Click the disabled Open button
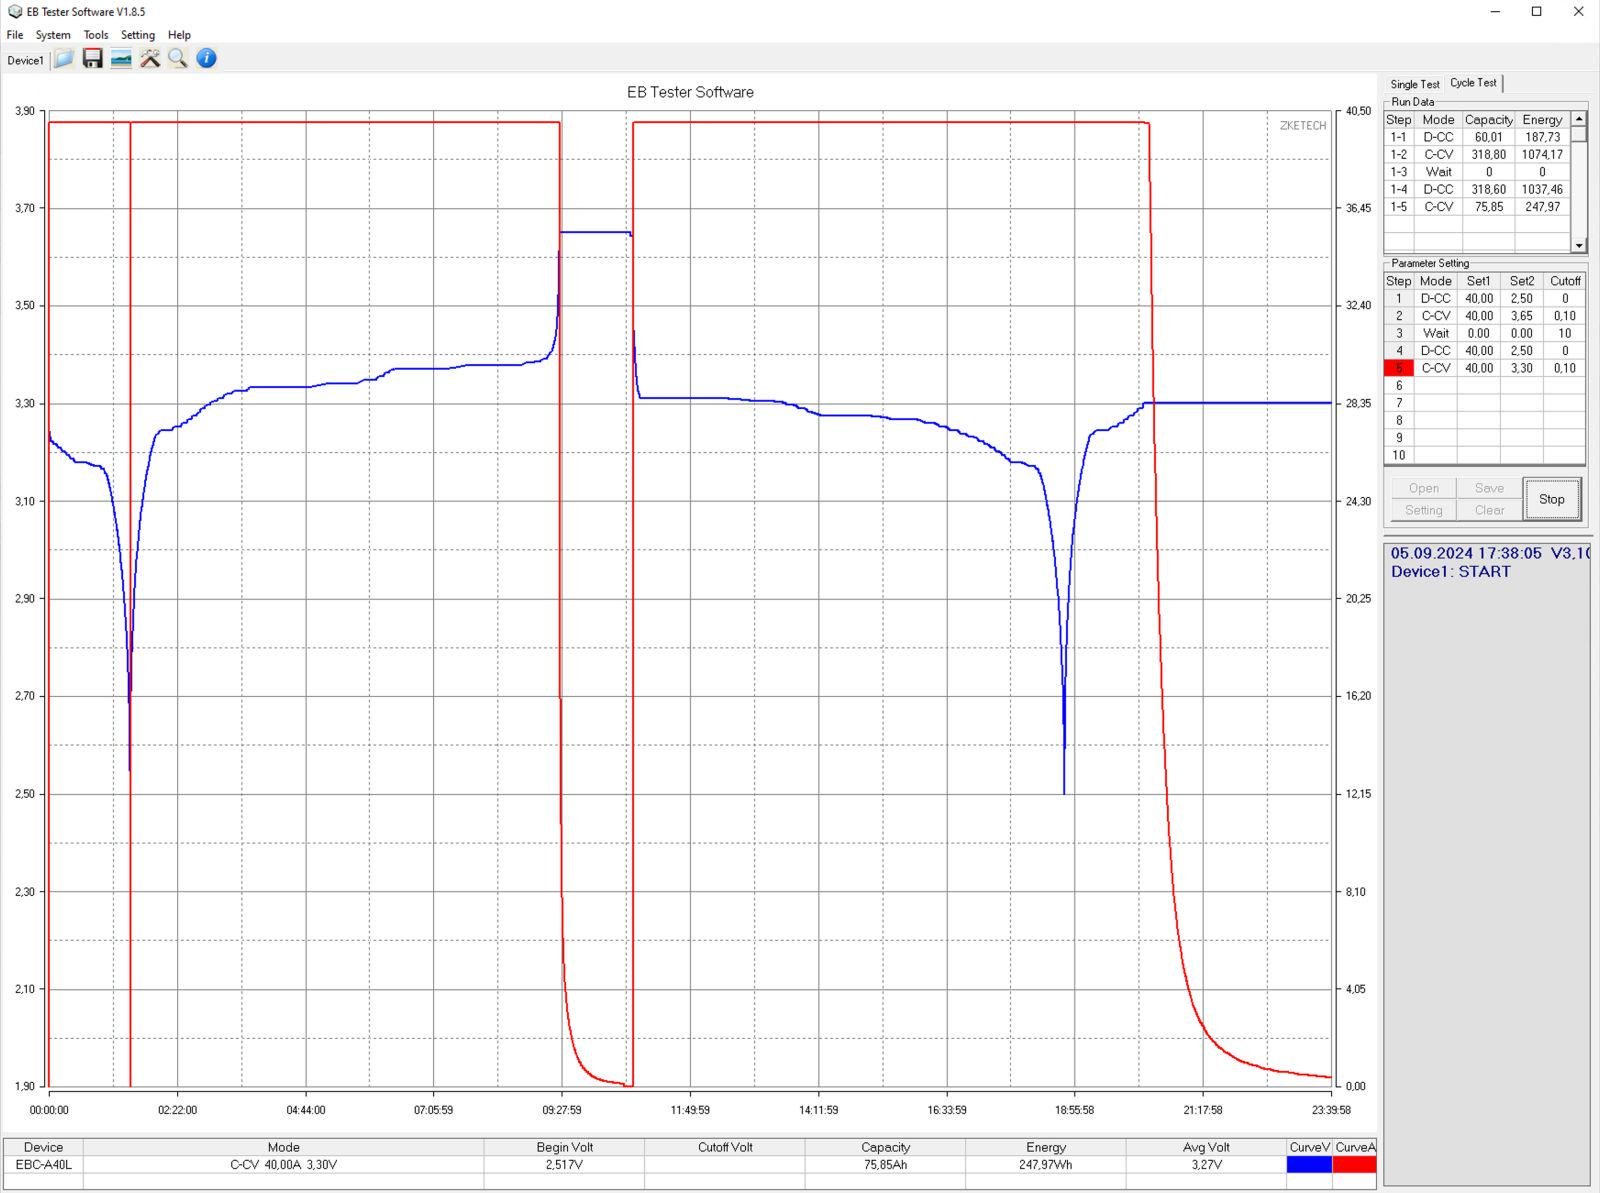Viewport: 1600px width, 1193px height. [x=1424, y=488]
